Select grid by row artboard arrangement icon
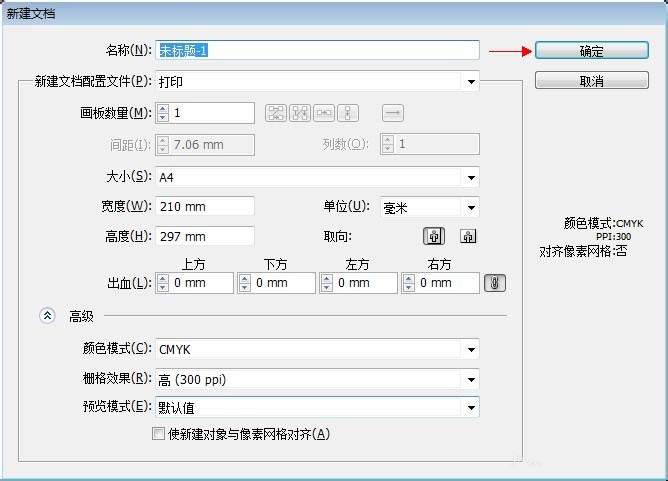This screenshot has height=481, width=668. 276,113
